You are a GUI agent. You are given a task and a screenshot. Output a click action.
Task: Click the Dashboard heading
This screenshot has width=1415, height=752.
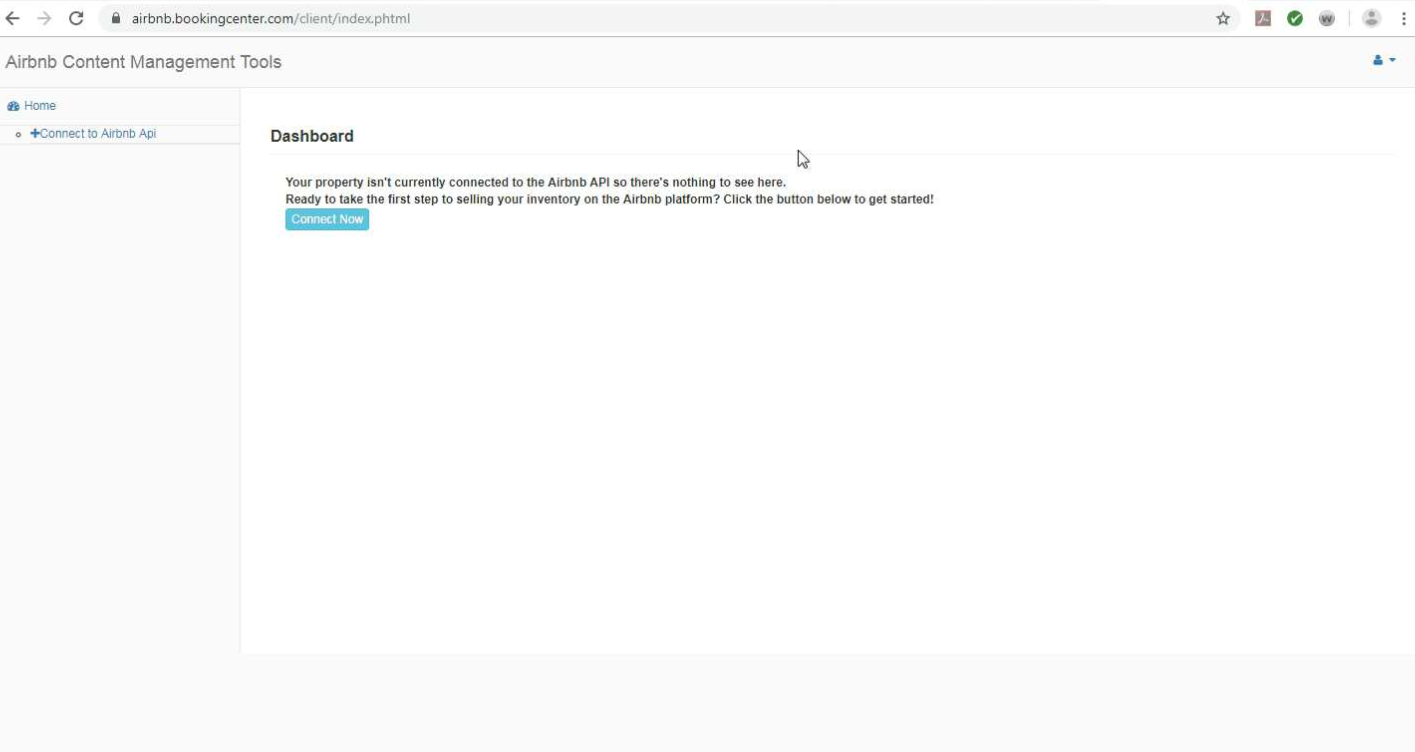(x=312, y=136)
